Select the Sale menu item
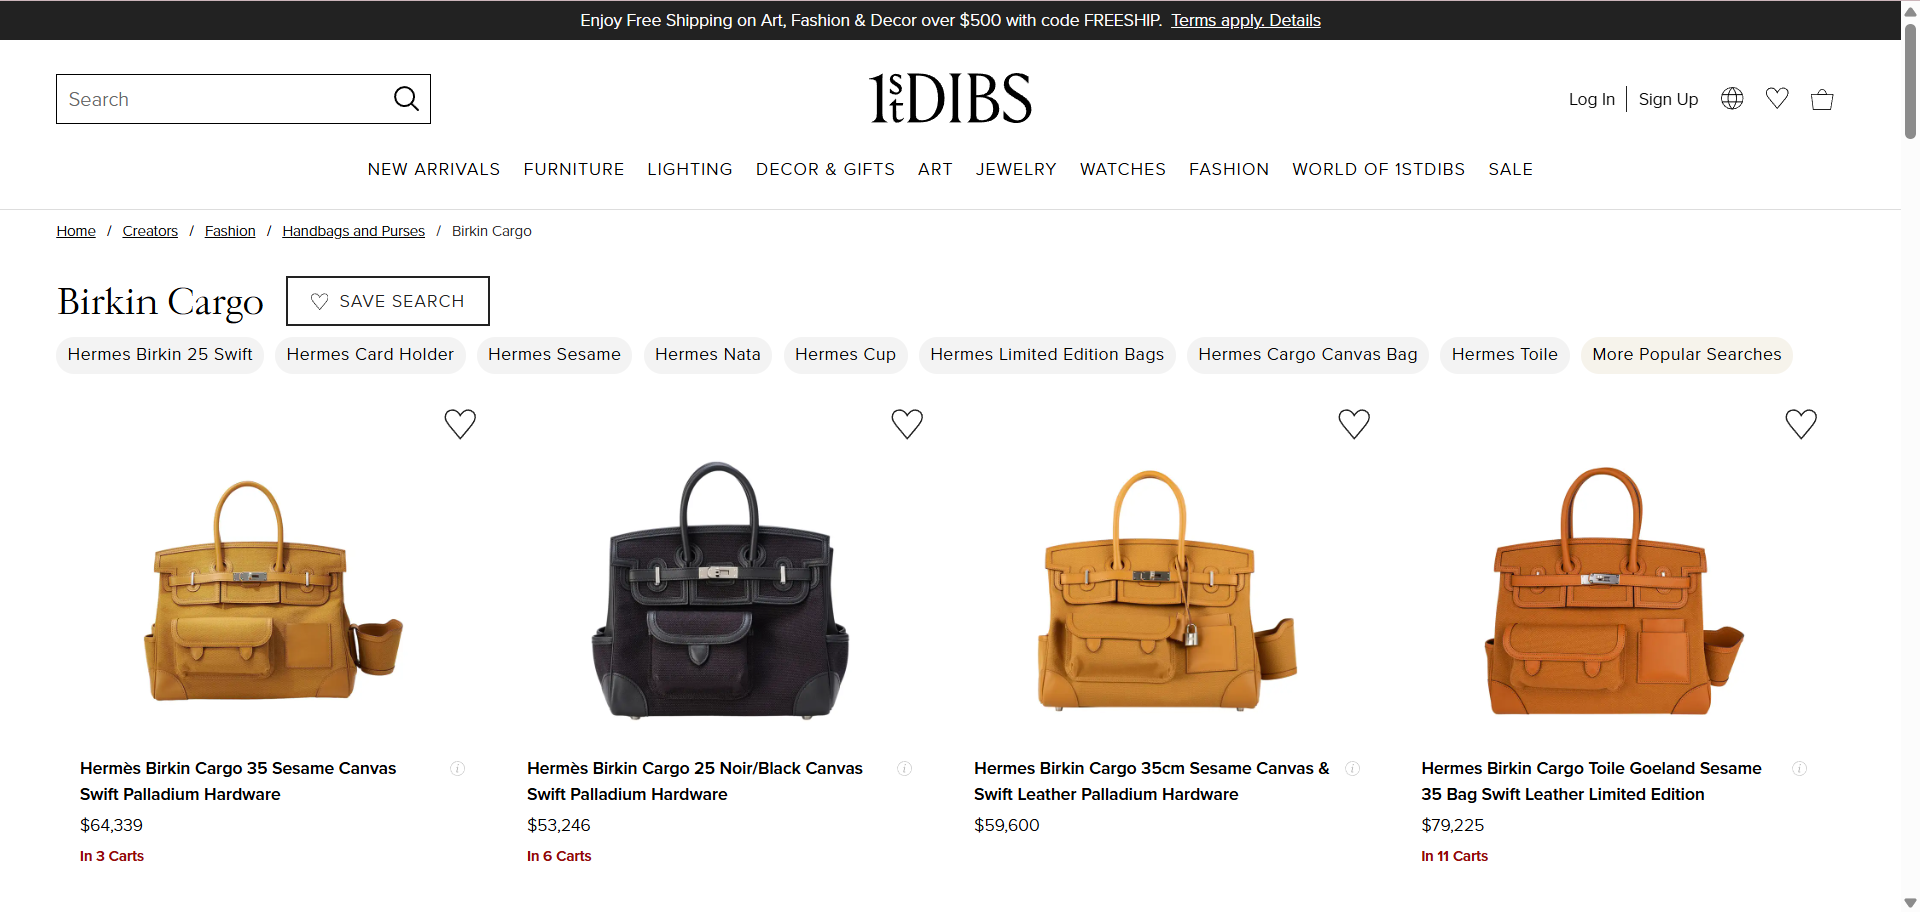Screen dimensions: 1920x912 pyautogui.click(x=1510, y=169)
